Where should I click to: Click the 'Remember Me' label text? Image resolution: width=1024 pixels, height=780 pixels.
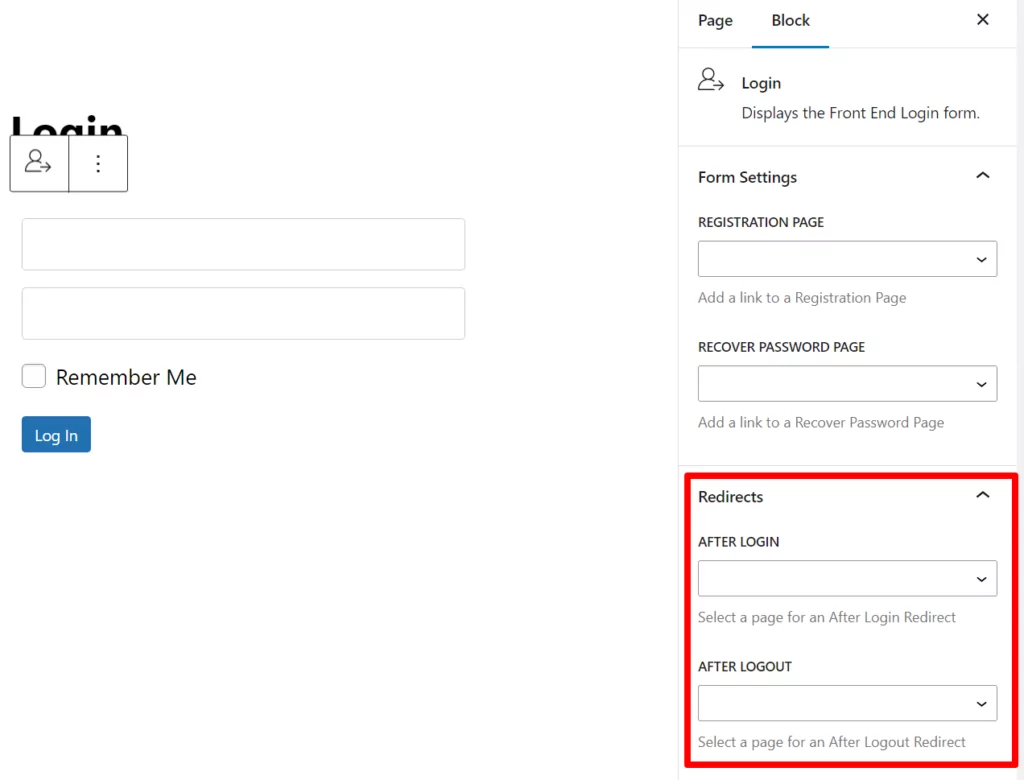coord(126,377)
